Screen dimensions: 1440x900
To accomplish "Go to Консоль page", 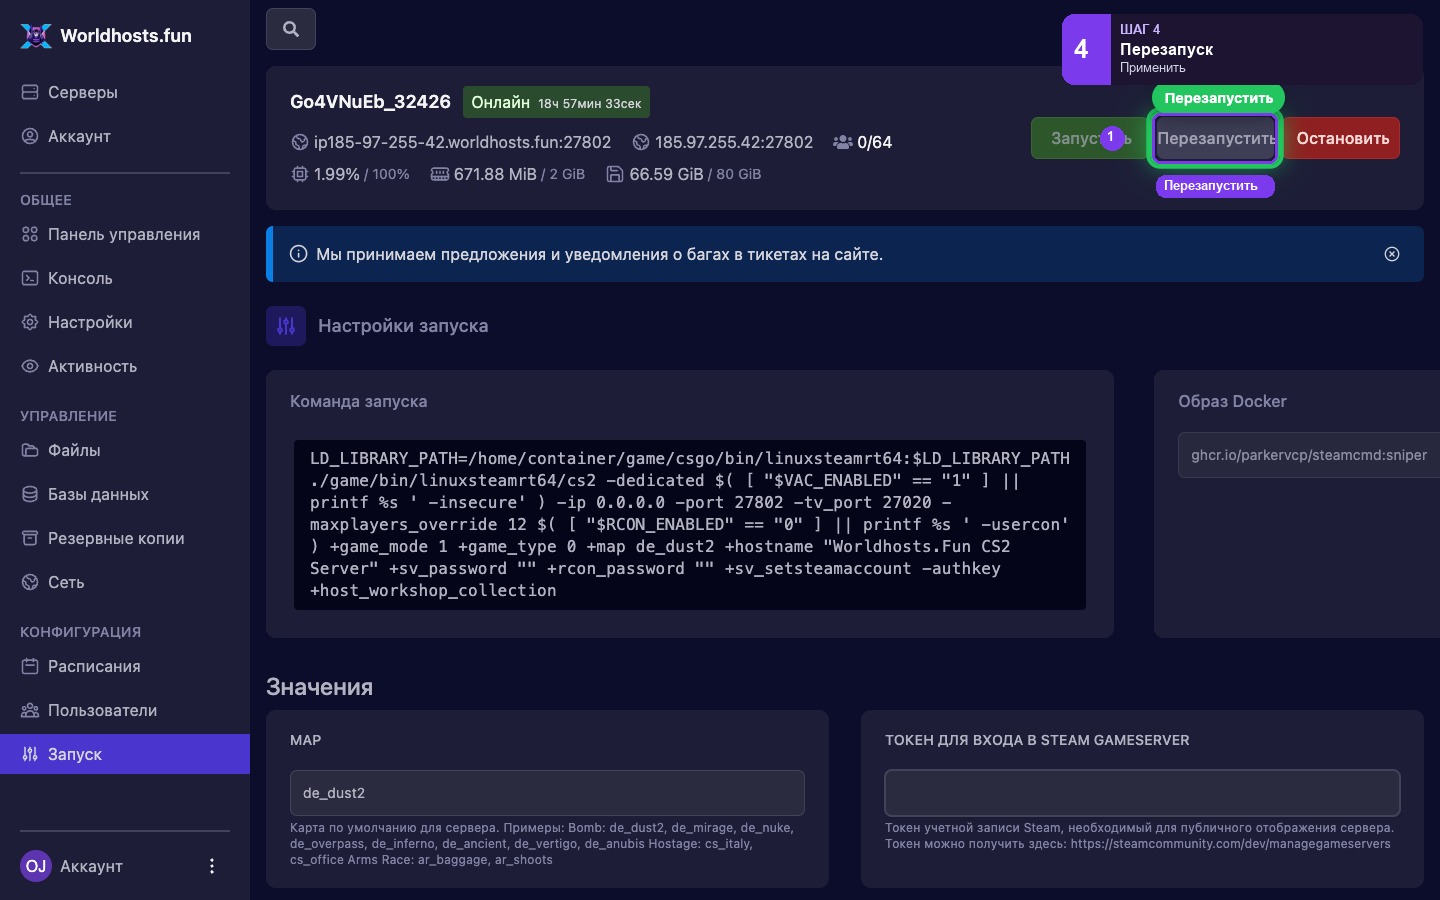I will [125, 278].
